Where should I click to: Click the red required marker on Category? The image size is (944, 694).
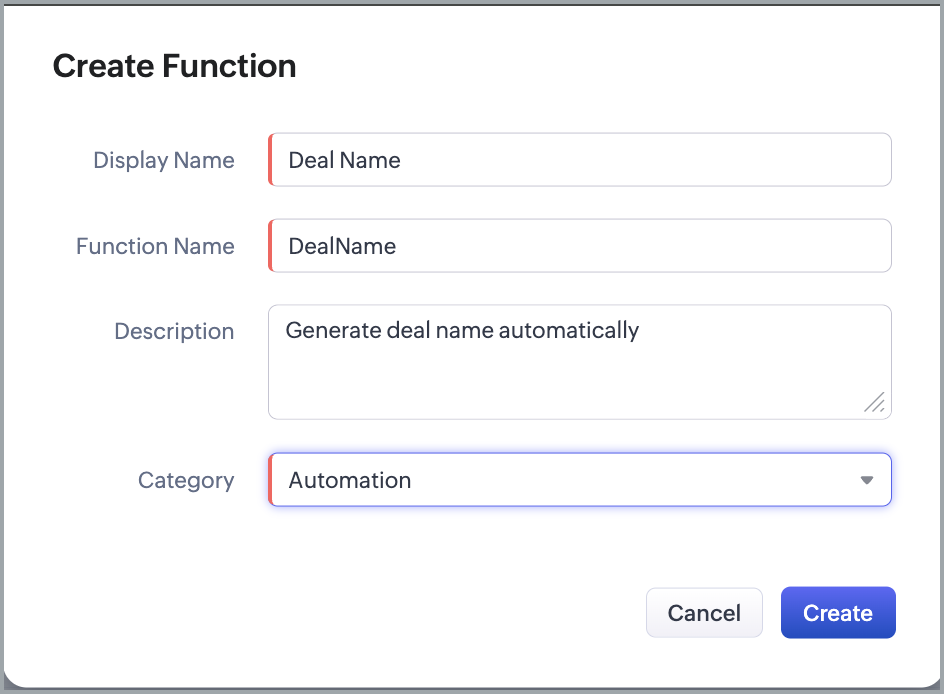[x=270, y=480]
